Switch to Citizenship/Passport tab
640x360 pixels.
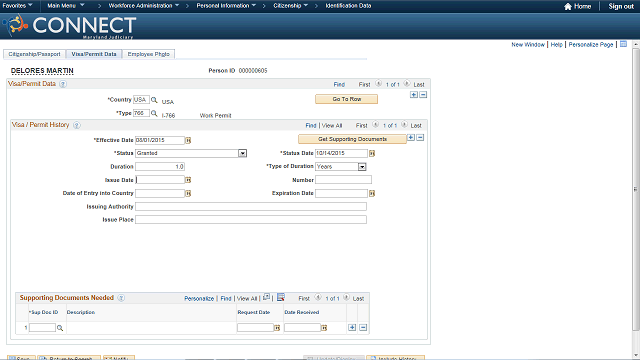[x=34, y=54]
